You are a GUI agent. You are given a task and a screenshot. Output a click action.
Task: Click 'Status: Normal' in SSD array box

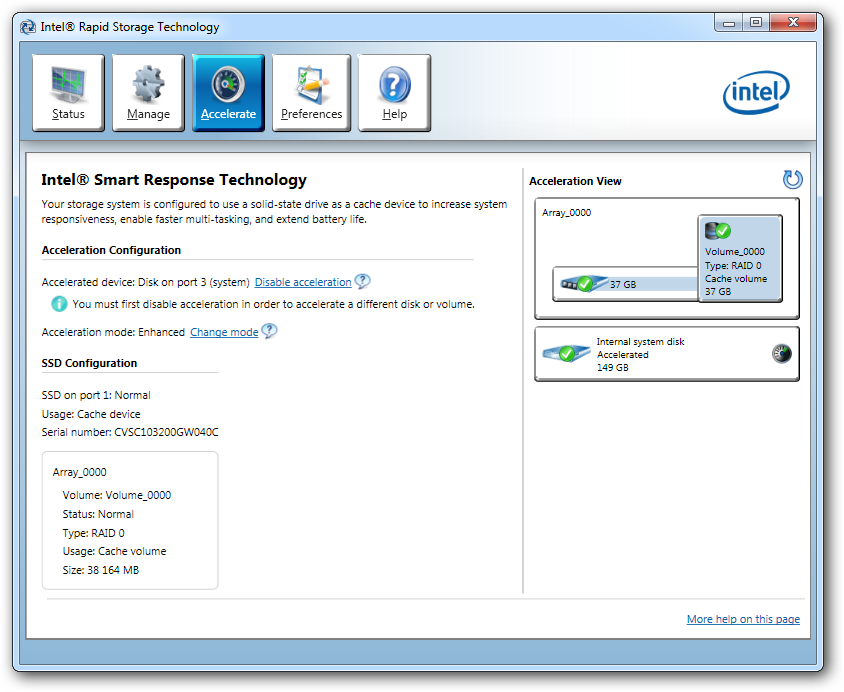point(98,514)
